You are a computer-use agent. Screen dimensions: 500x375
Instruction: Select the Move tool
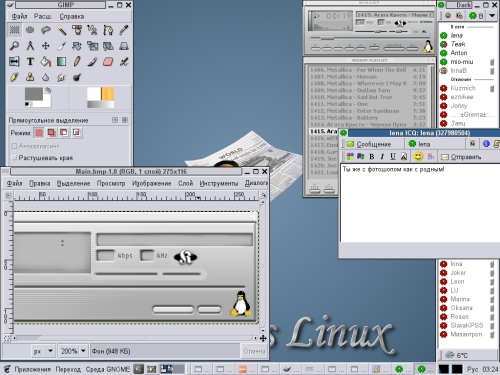click(x=46, y=46)
